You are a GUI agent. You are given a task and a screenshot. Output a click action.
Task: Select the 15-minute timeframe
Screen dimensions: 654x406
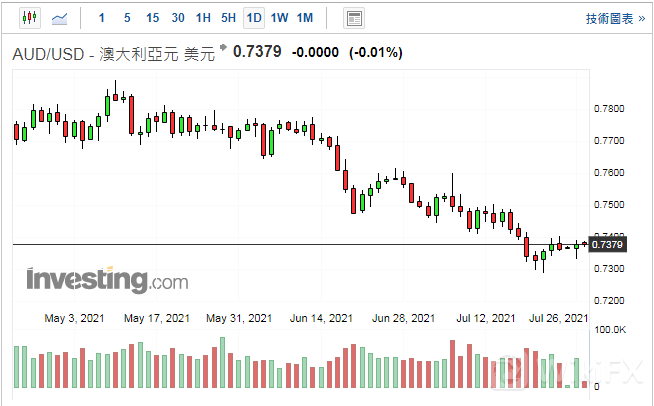click(152, 18)
